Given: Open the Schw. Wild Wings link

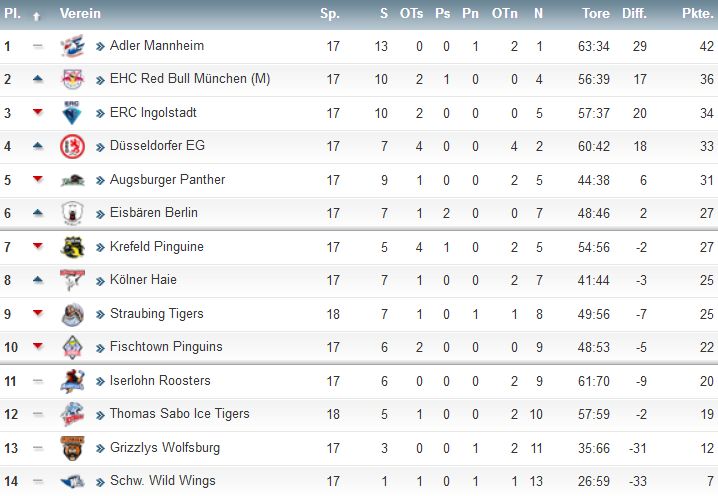Looking at the screenshot, I should 163,480.
